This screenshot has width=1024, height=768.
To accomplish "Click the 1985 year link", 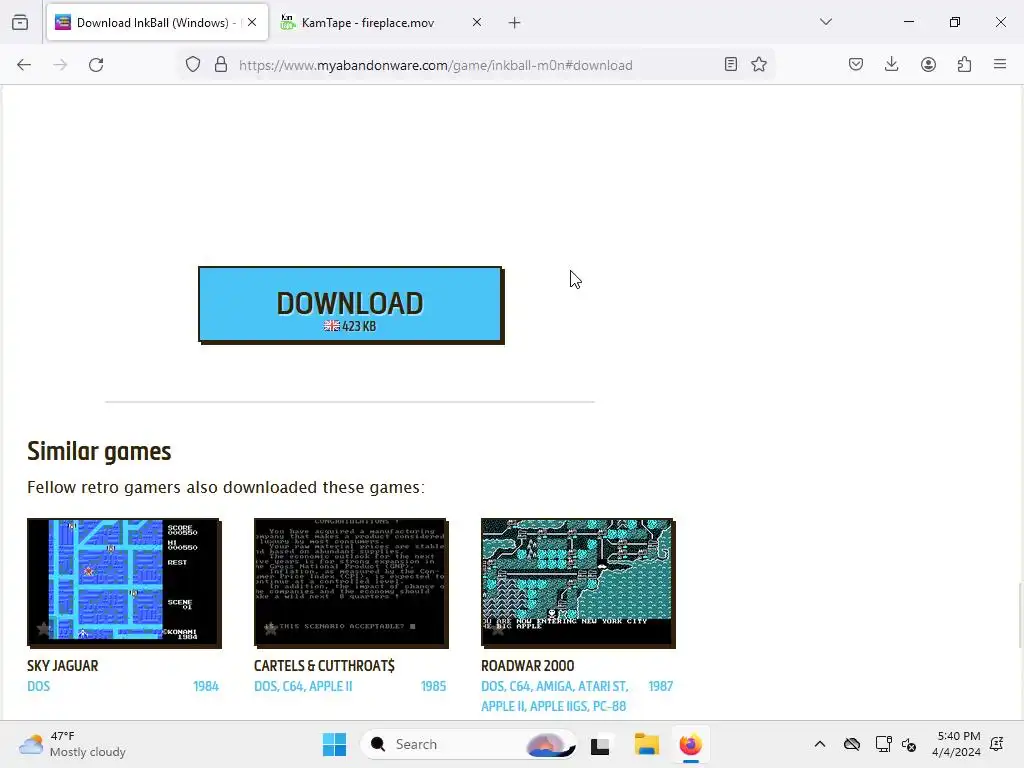I will tap(433, 686).
